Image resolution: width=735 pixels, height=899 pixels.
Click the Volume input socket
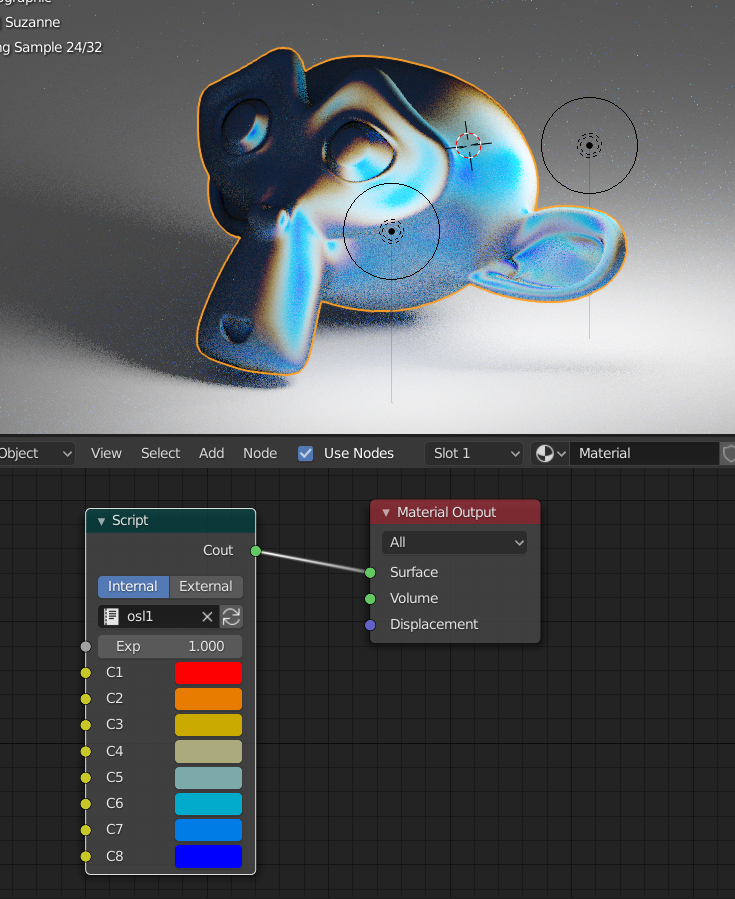370,599
